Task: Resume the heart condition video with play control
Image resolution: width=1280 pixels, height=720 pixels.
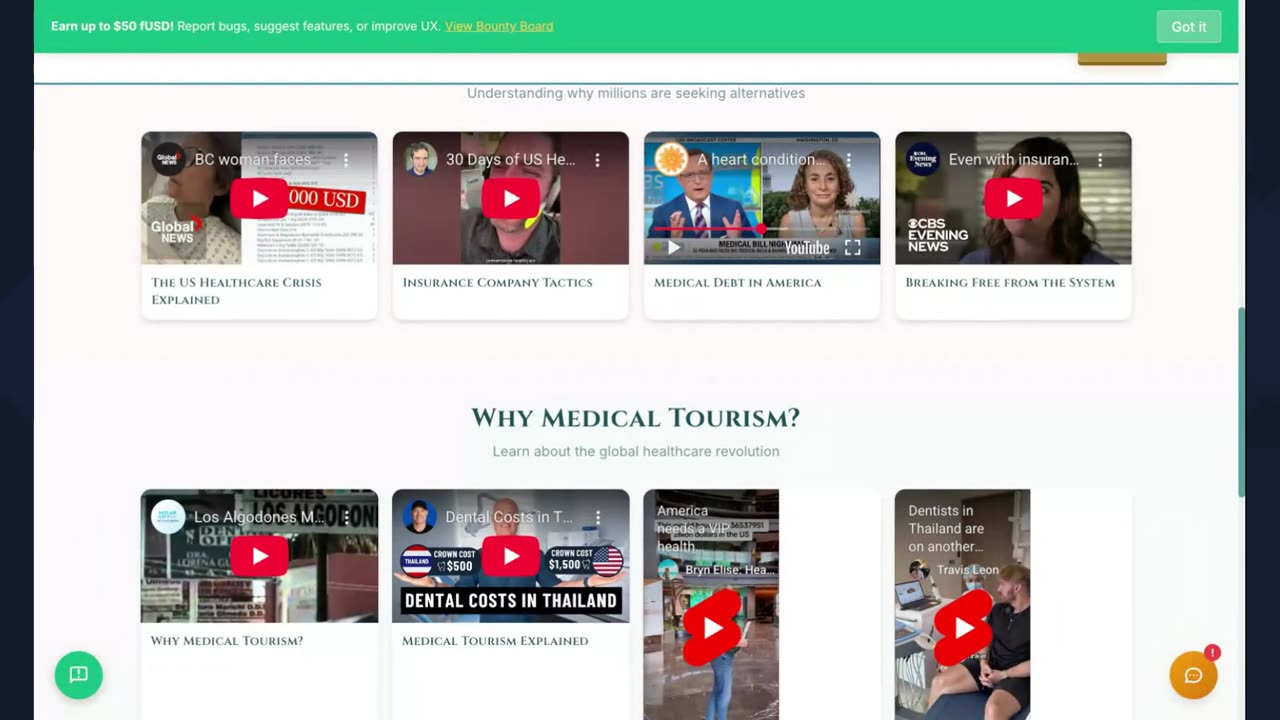Action: (x=673, y=248)
